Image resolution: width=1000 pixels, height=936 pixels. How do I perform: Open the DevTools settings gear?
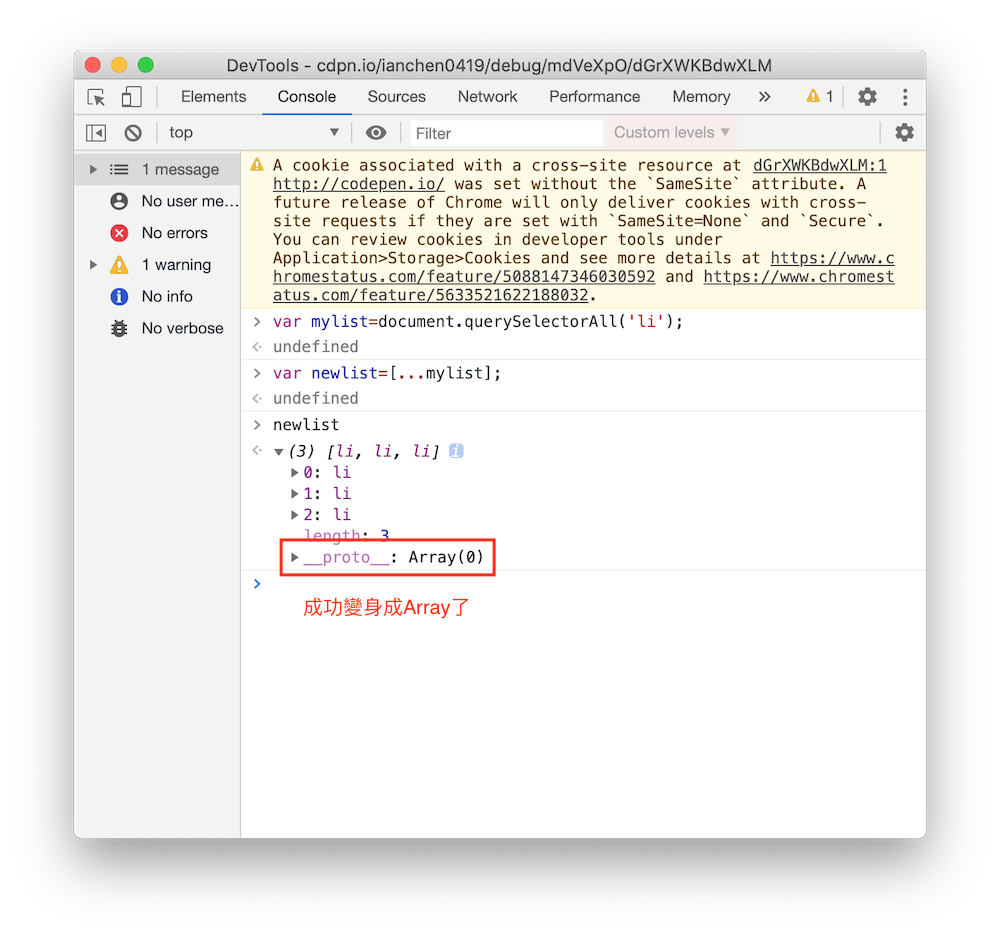click(x=867, y=97)
